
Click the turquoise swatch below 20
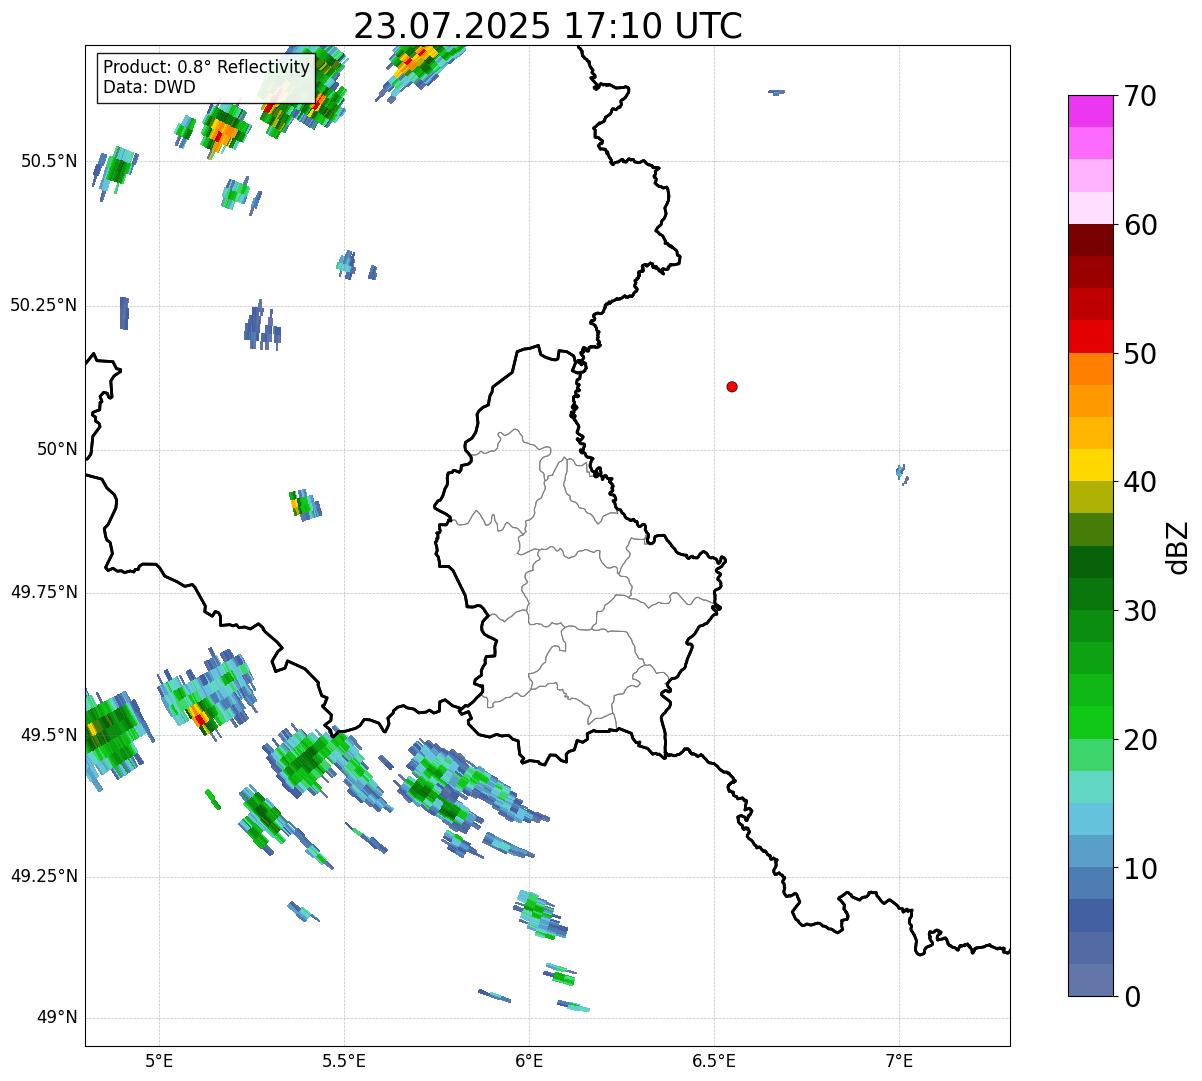(x=1090, y=787)
